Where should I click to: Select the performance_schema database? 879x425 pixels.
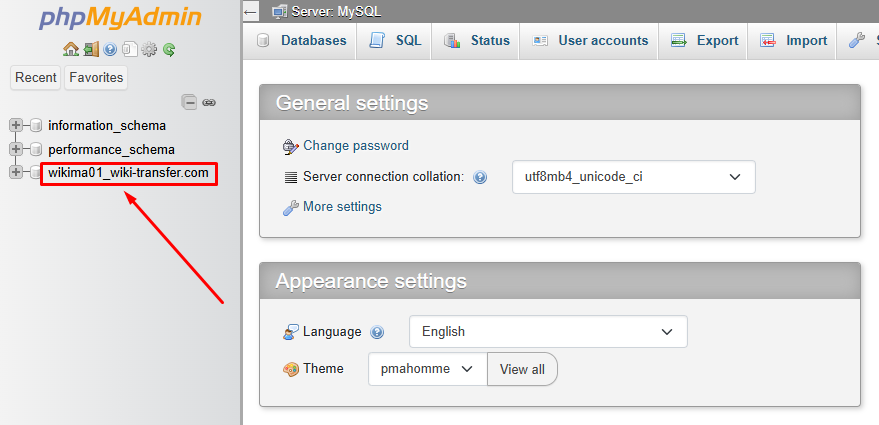(112, 150)
